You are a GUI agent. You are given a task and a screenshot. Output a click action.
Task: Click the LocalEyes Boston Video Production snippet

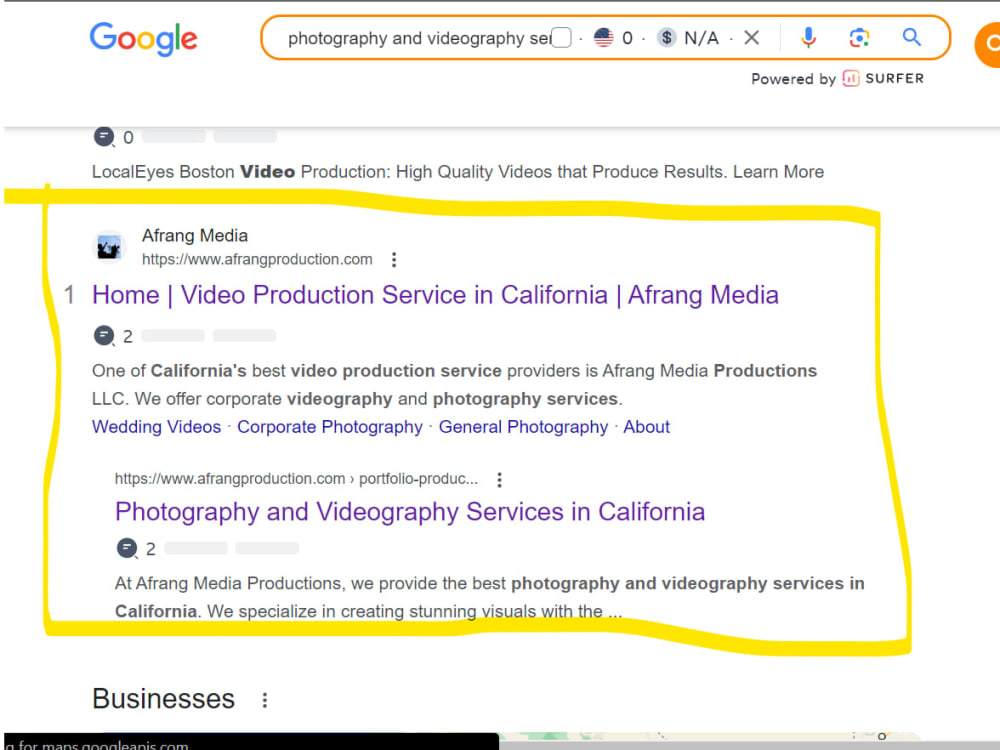[x=458, y=172]
